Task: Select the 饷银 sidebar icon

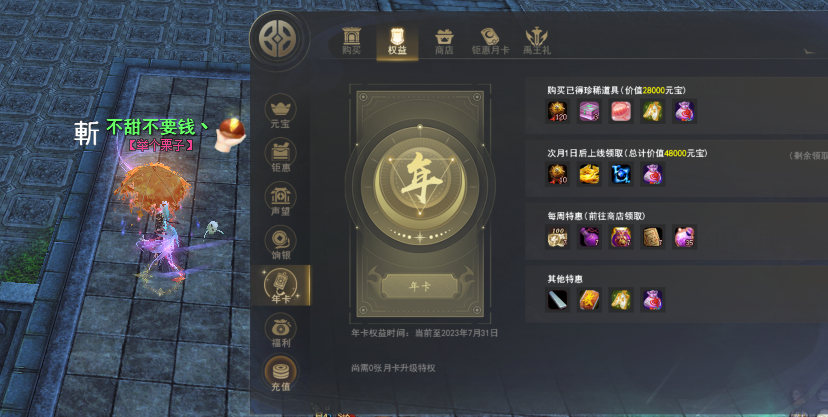Action: [x=280, y=243]
